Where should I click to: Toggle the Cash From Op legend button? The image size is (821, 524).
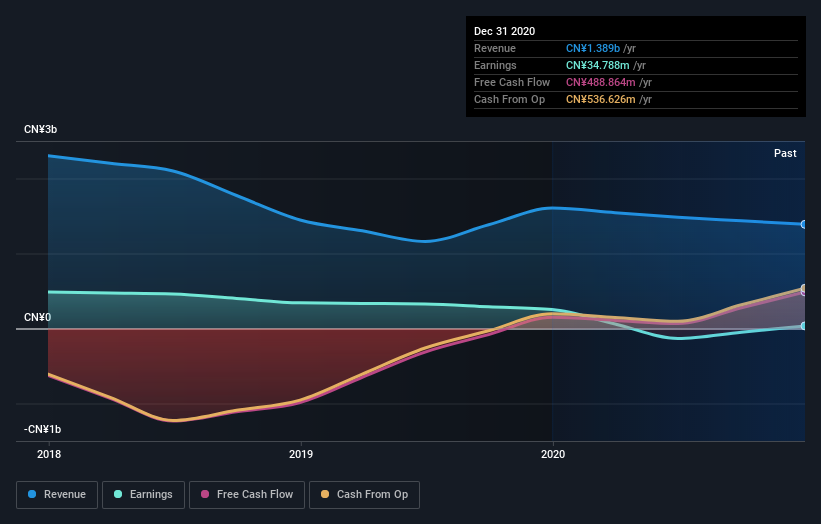tap(364, 495)
